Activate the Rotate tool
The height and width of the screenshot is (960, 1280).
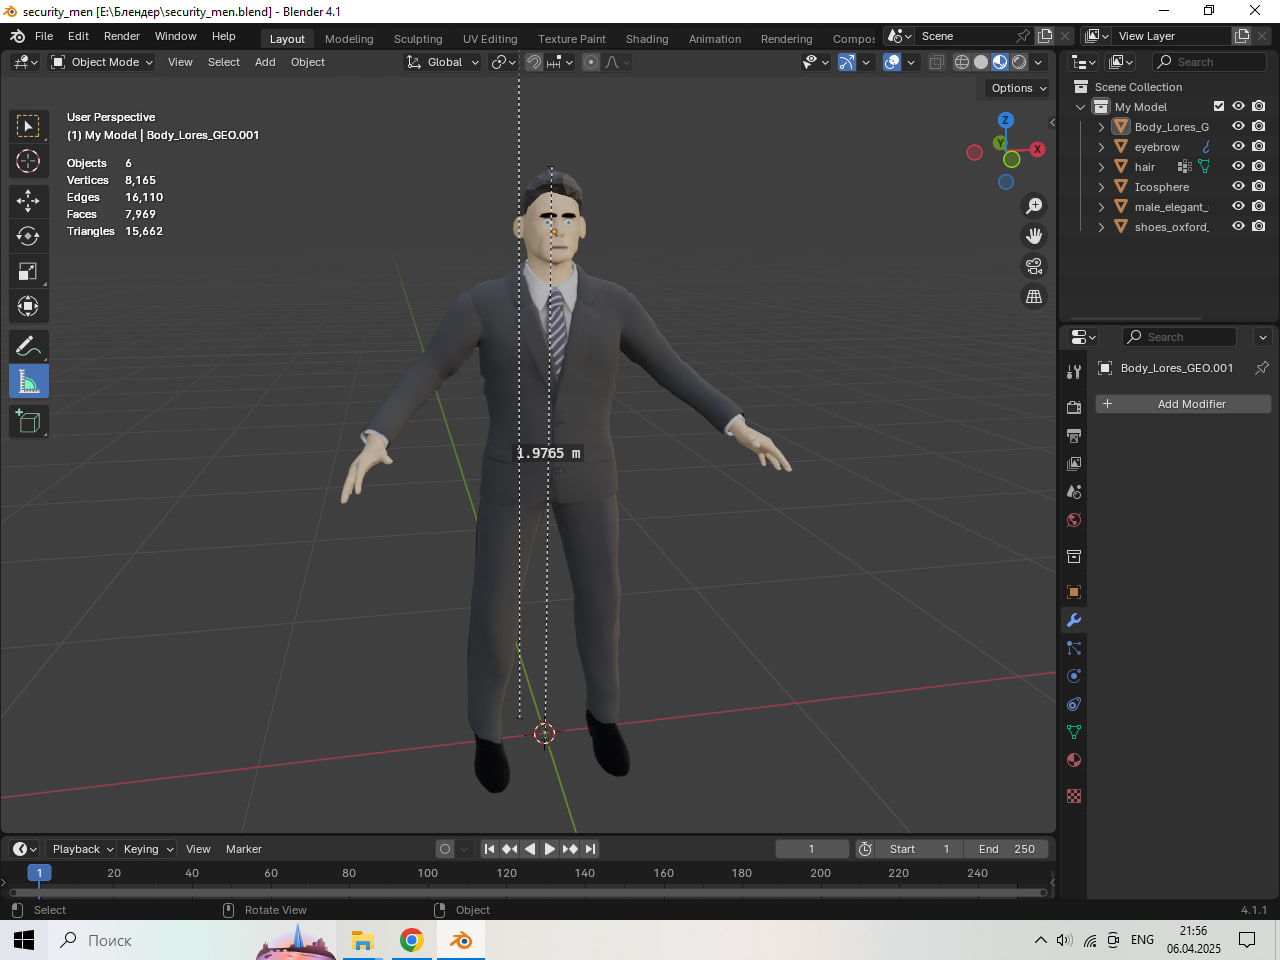[28, 236]
